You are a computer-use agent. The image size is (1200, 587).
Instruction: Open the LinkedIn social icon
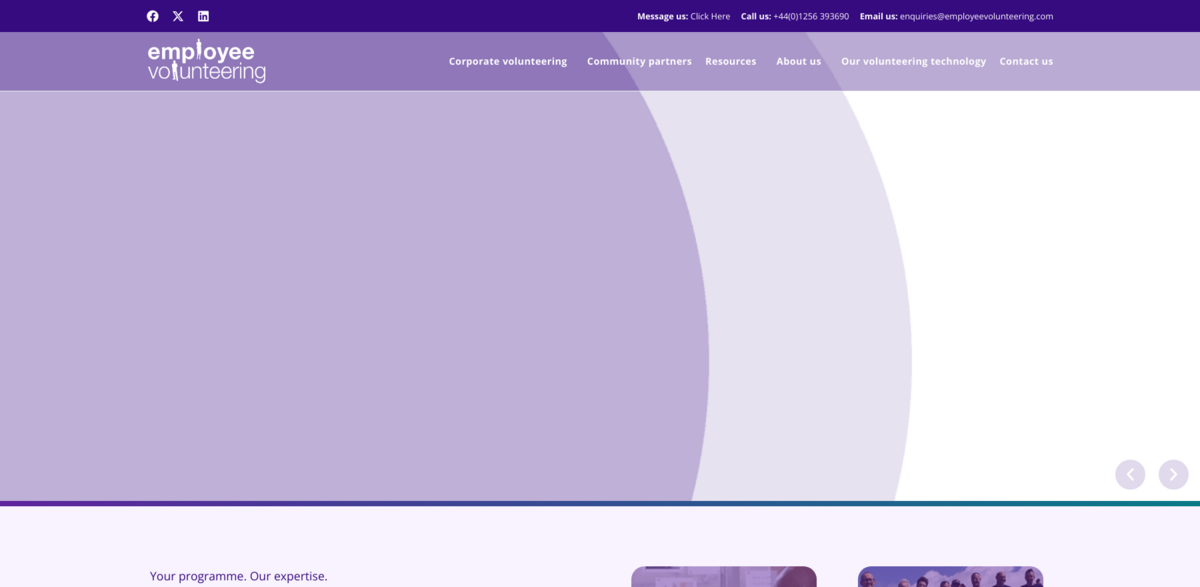(203, 16)
